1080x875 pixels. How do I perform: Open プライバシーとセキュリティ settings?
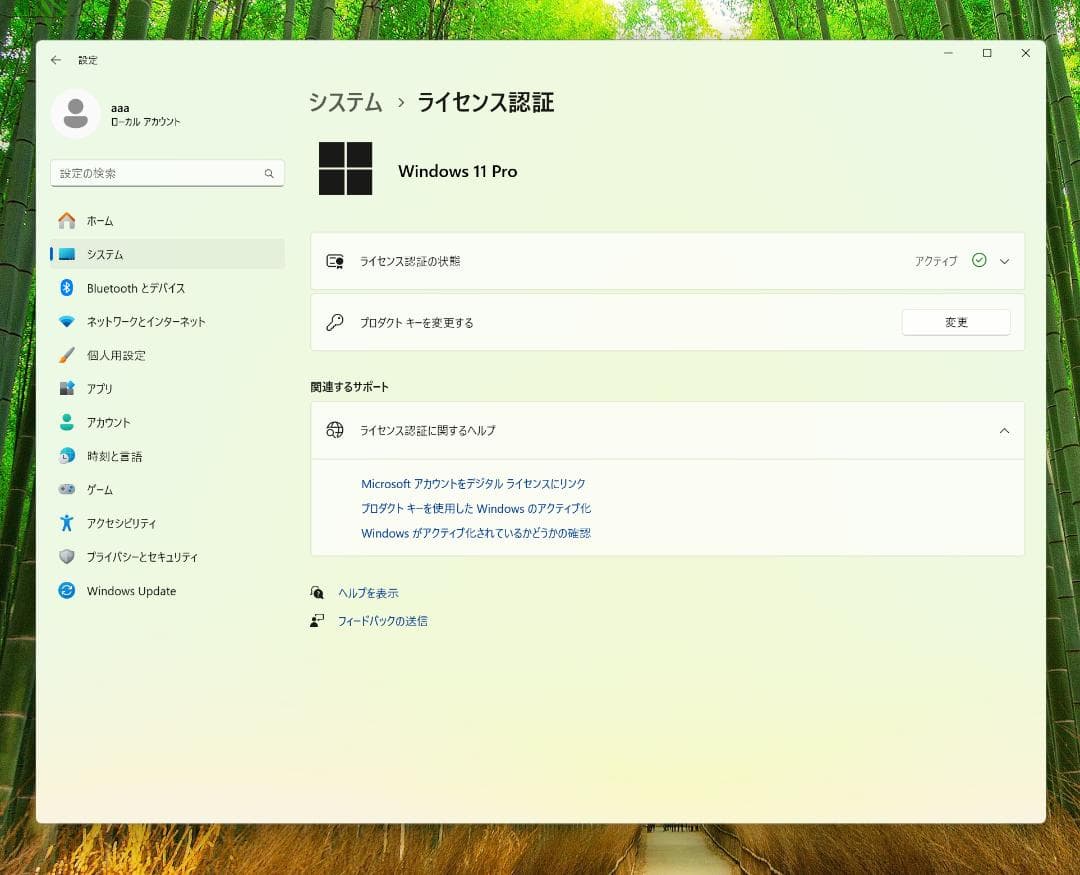click(141, 557)
